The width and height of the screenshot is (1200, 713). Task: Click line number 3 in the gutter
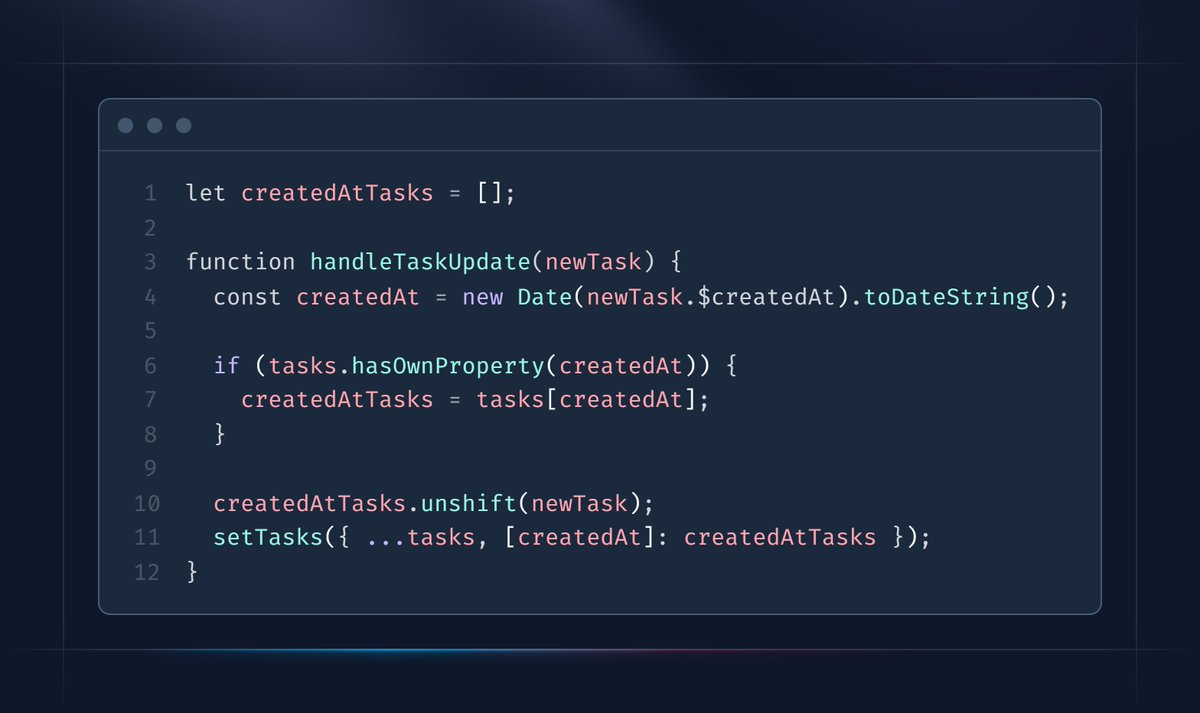(x=151, y=262)
